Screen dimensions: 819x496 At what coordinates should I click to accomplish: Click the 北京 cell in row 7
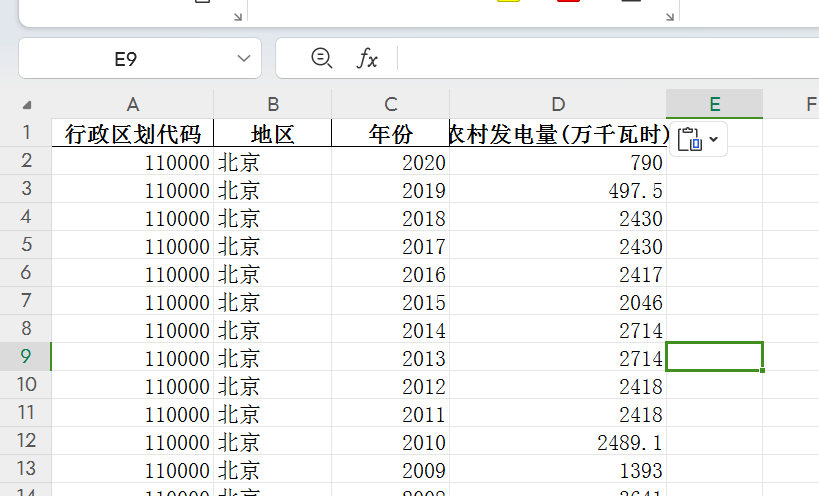point(273,301)
